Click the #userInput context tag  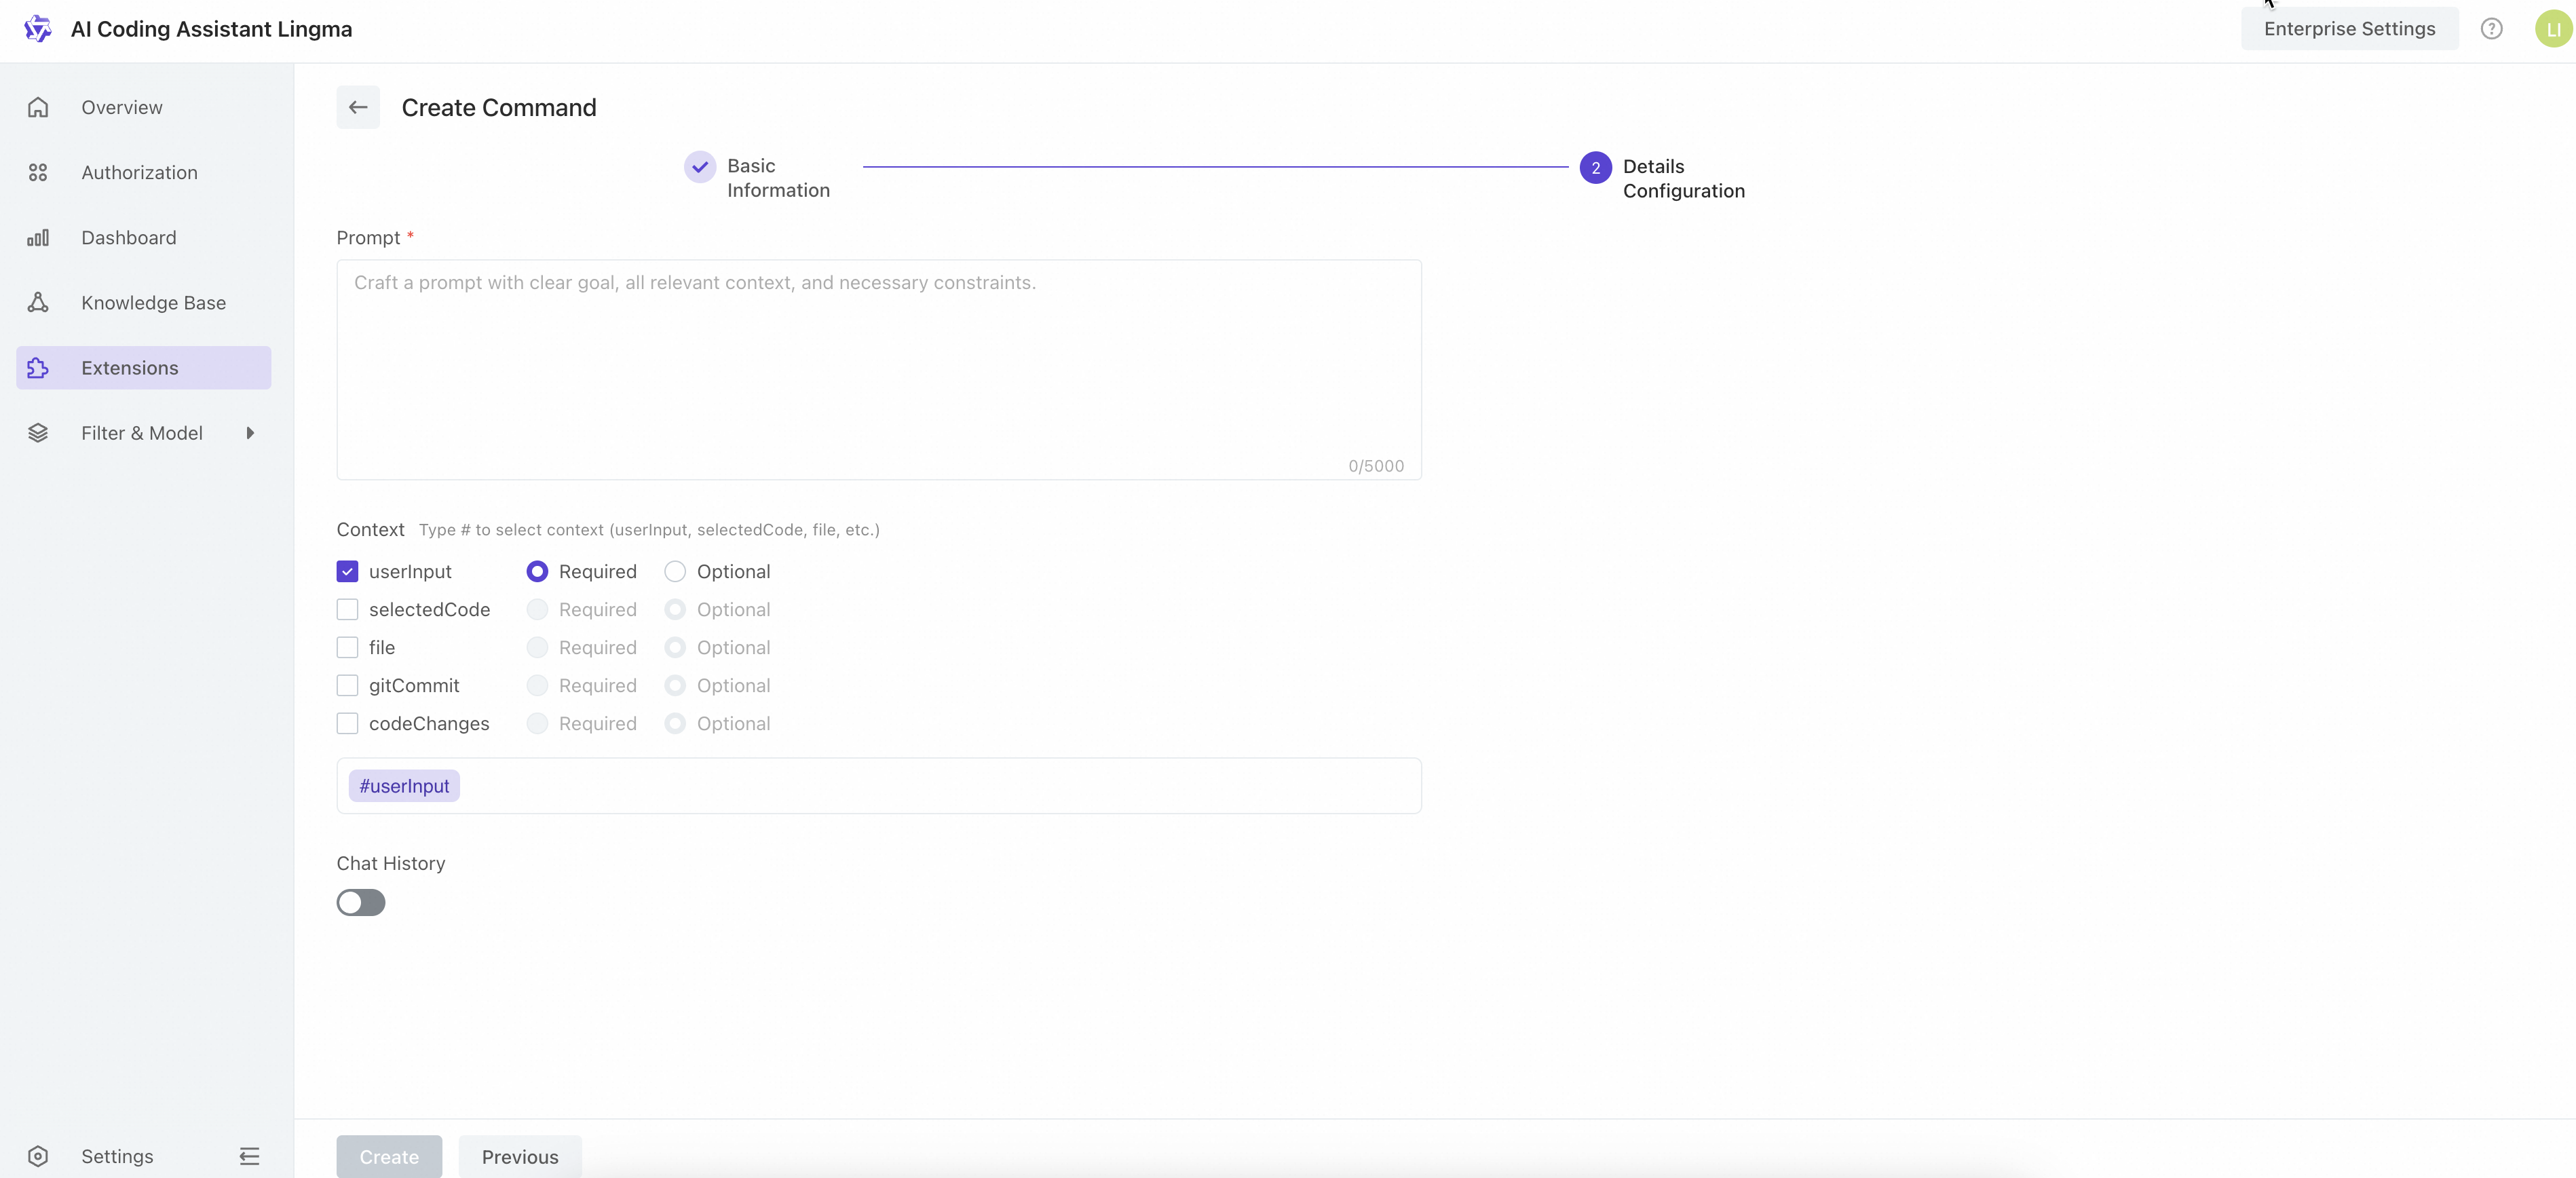404,786
